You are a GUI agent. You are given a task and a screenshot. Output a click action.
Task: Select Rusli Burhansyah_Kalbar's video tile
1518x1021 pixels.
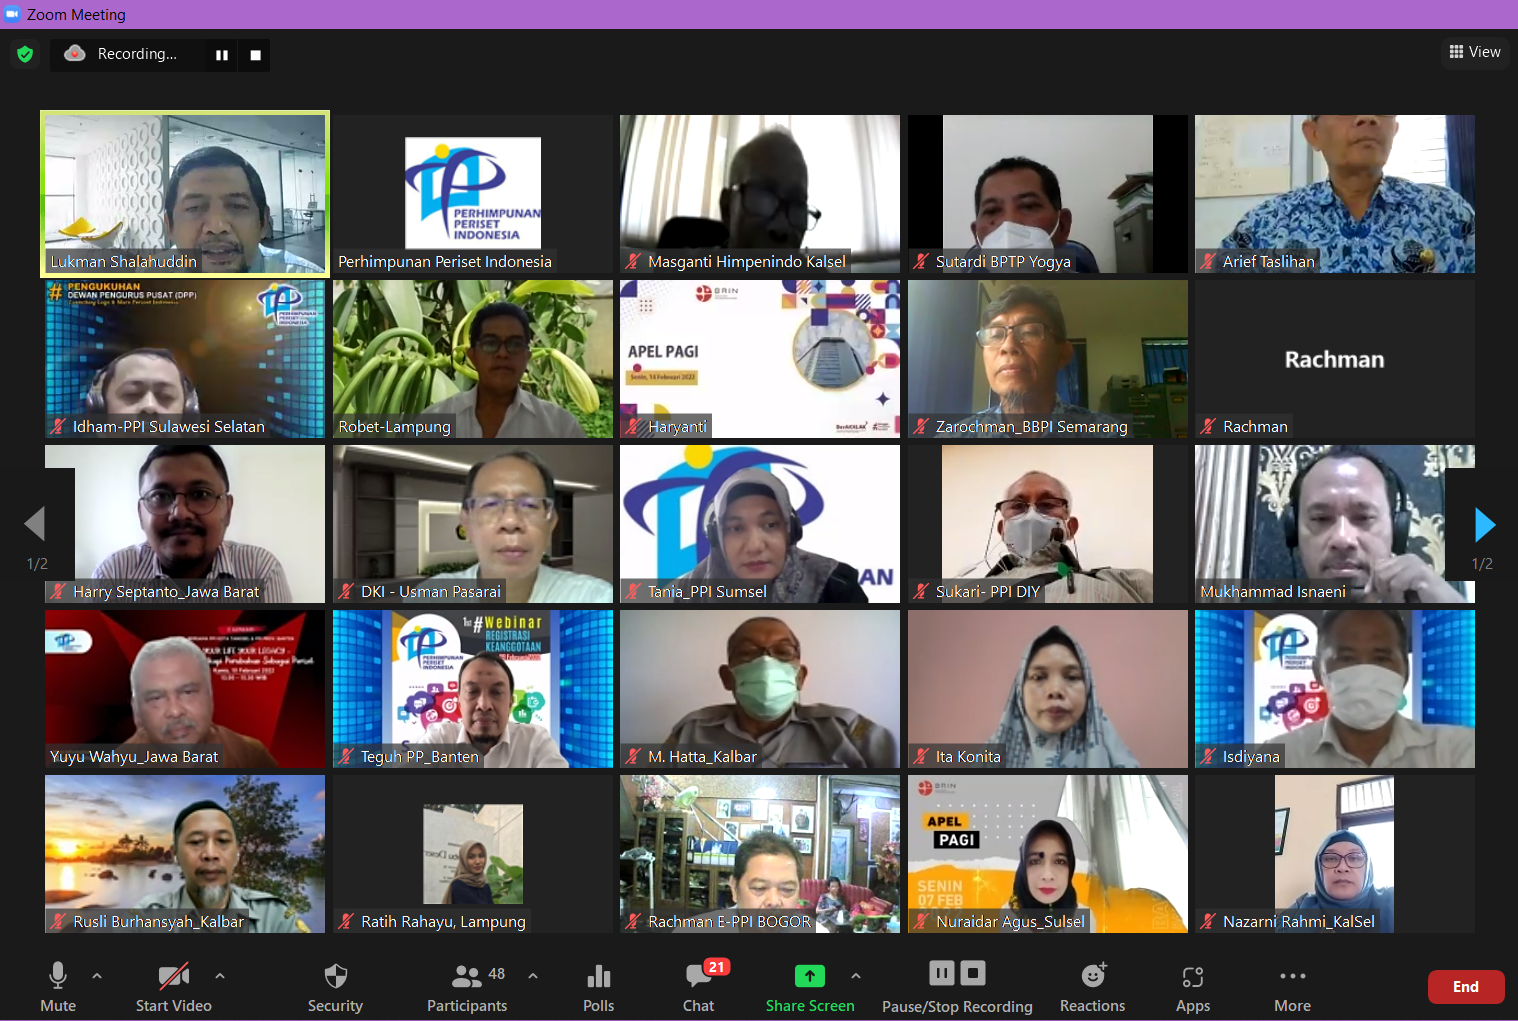point(185,854)
